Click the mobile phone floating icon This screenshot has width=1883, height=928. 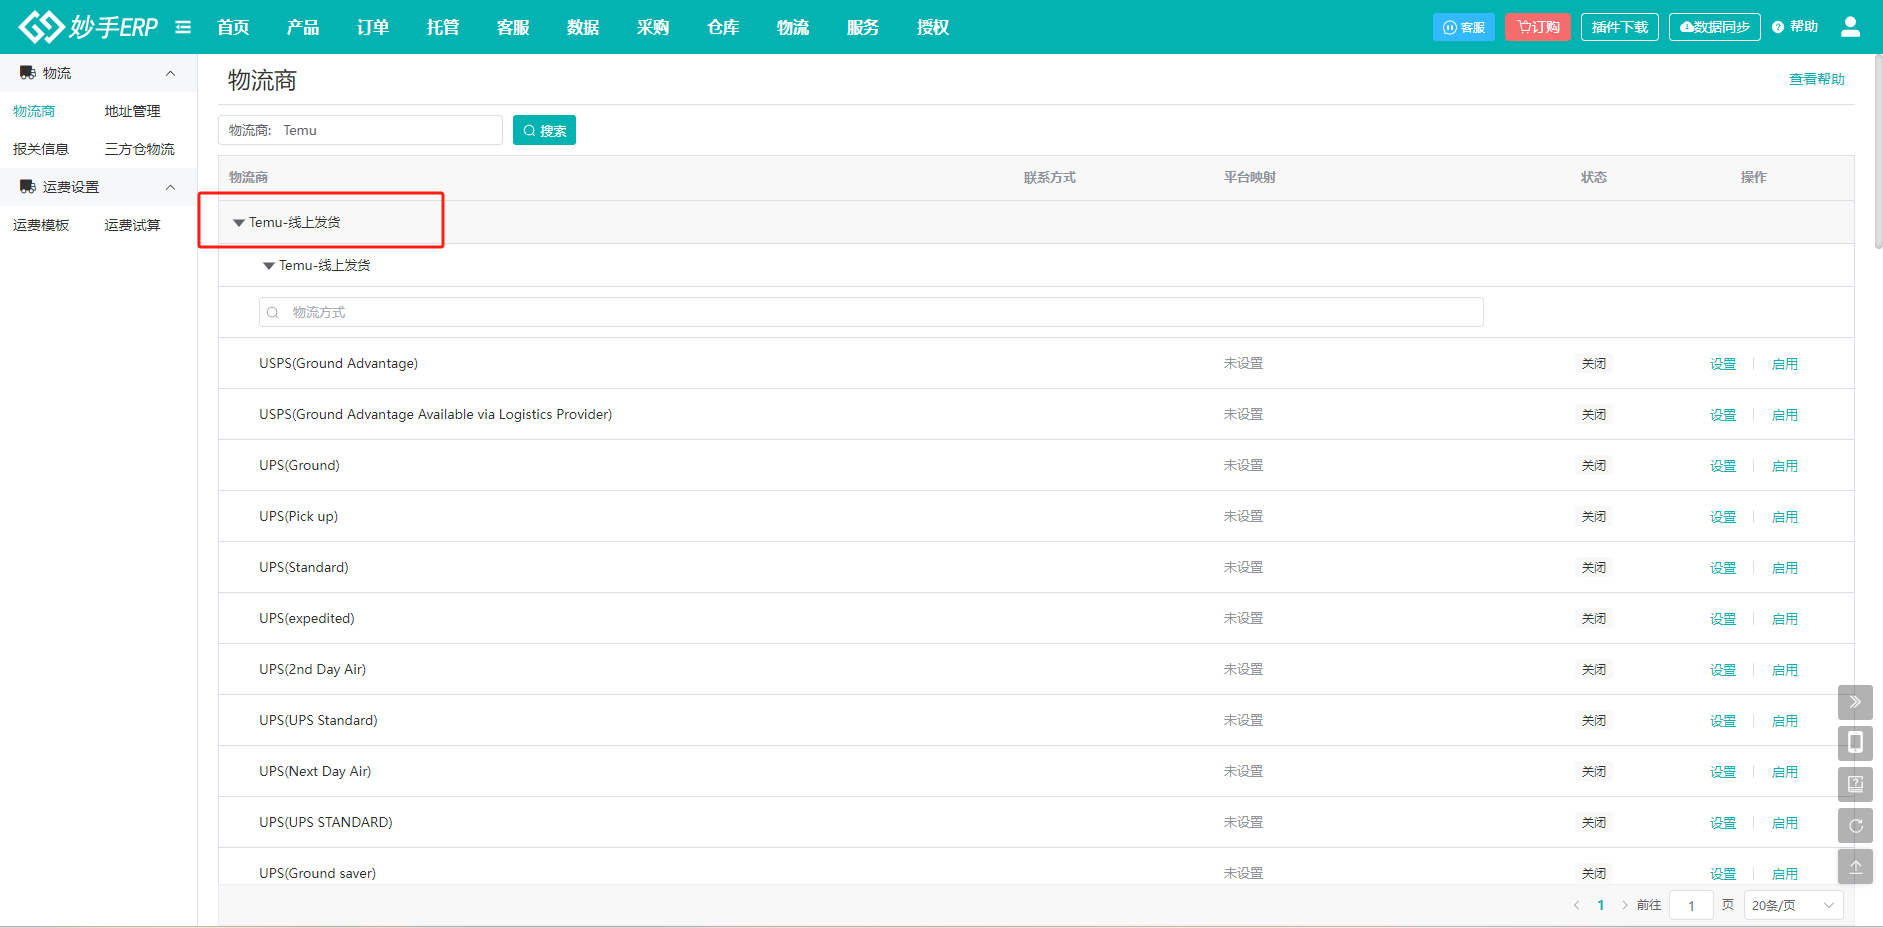coord(1855,743)
